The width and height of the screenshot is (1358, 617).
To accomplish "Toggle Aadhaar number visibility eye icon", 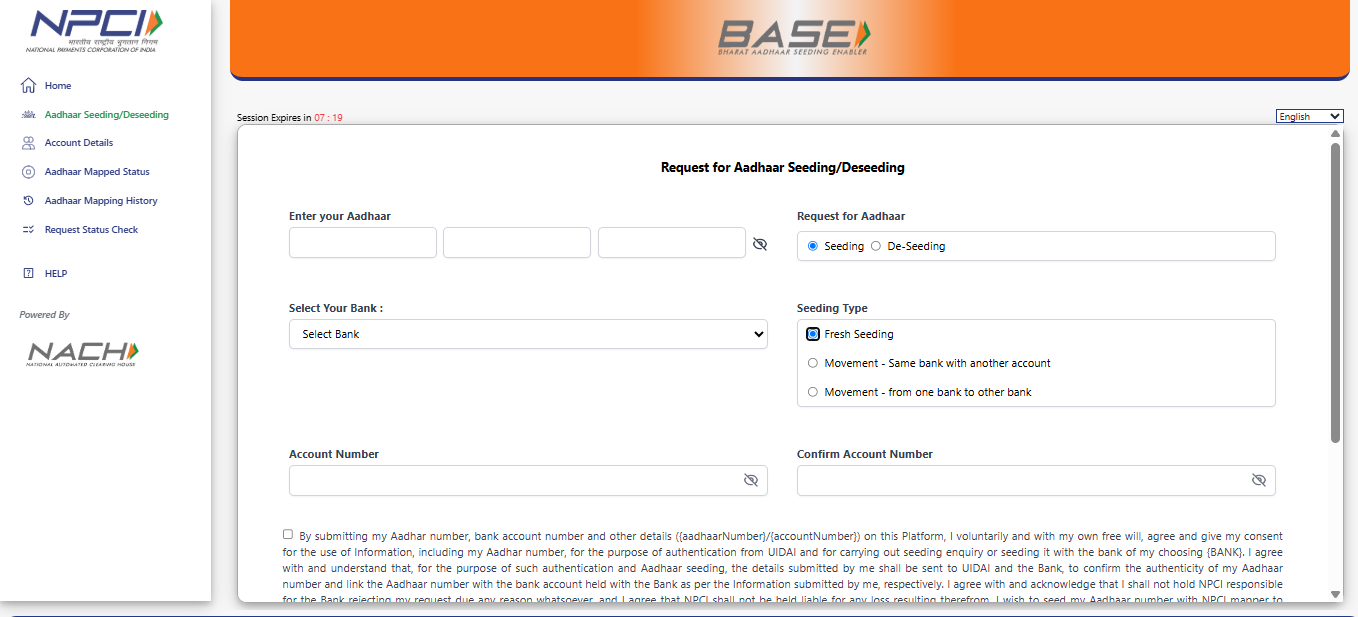I will tap(759, 244).
